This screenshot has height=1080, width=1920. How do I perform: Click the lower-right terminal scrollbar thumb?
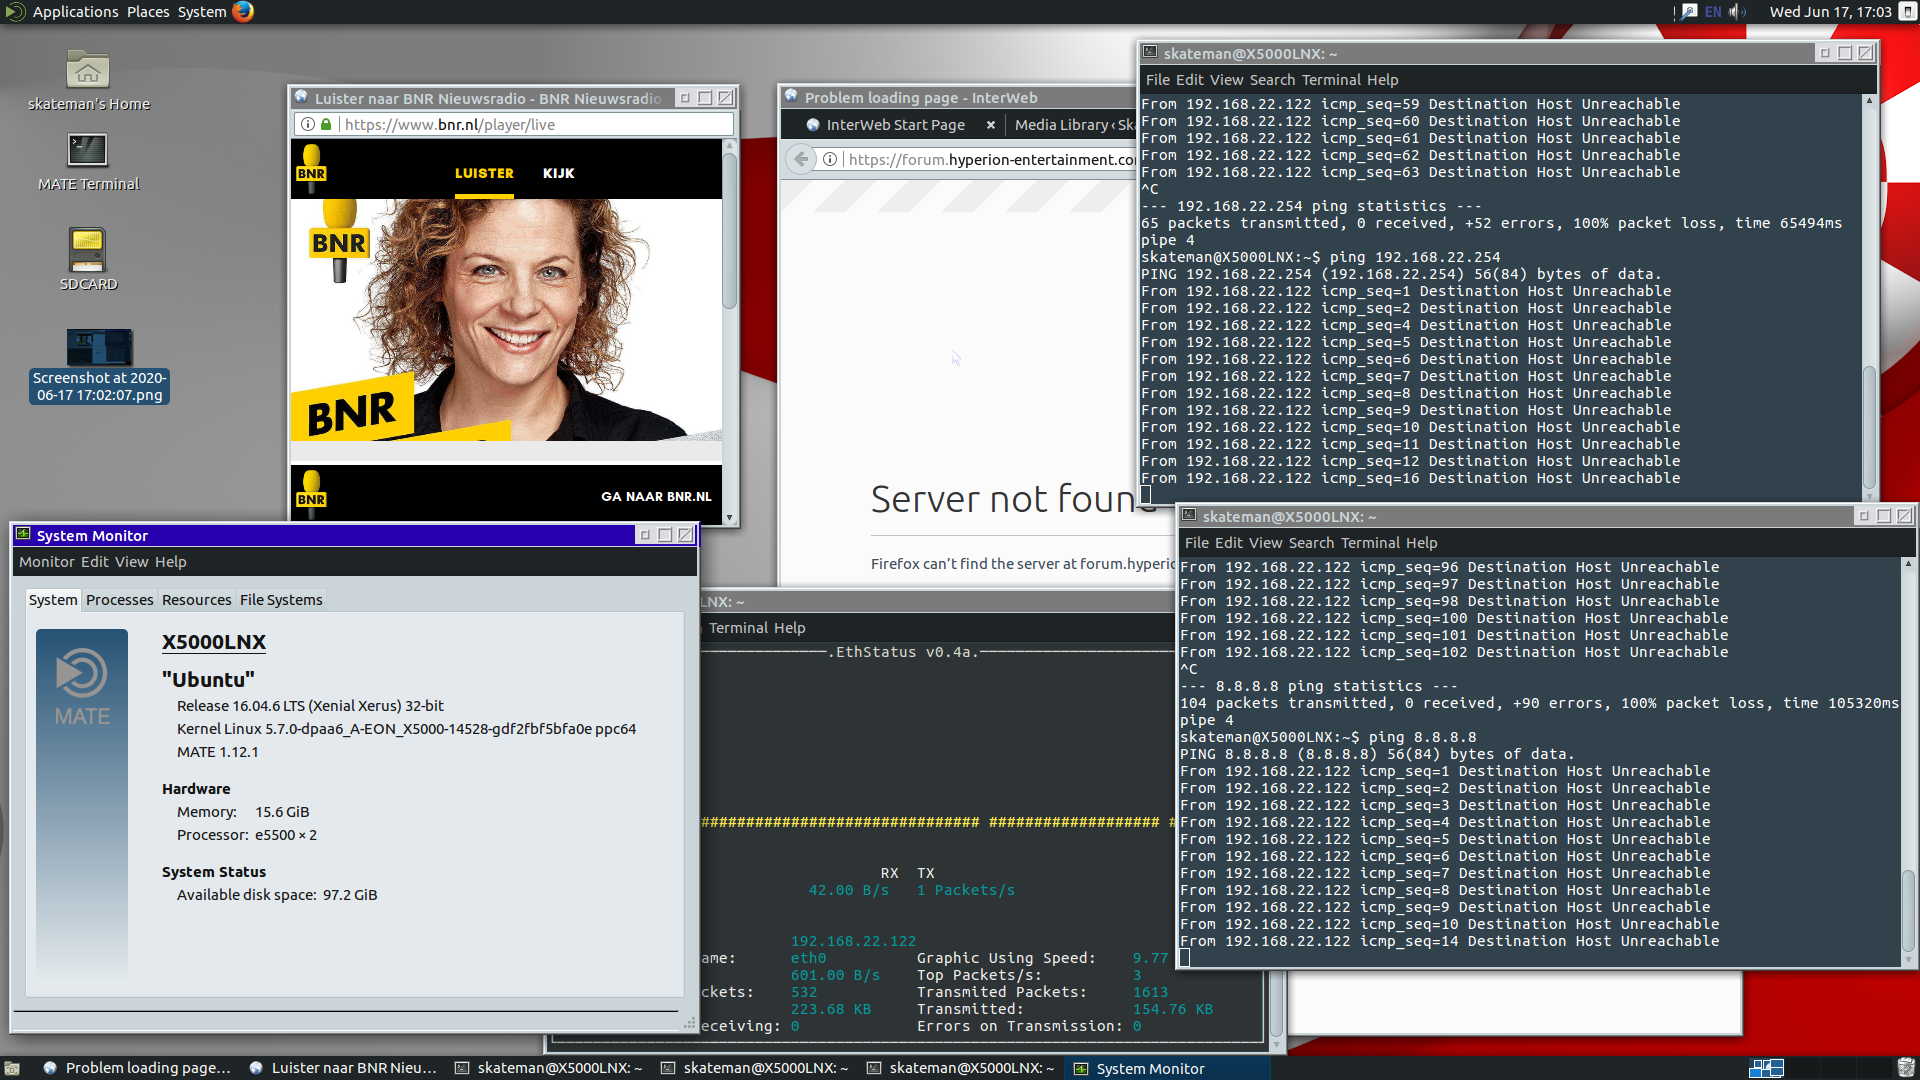(x=1908, y=910)
